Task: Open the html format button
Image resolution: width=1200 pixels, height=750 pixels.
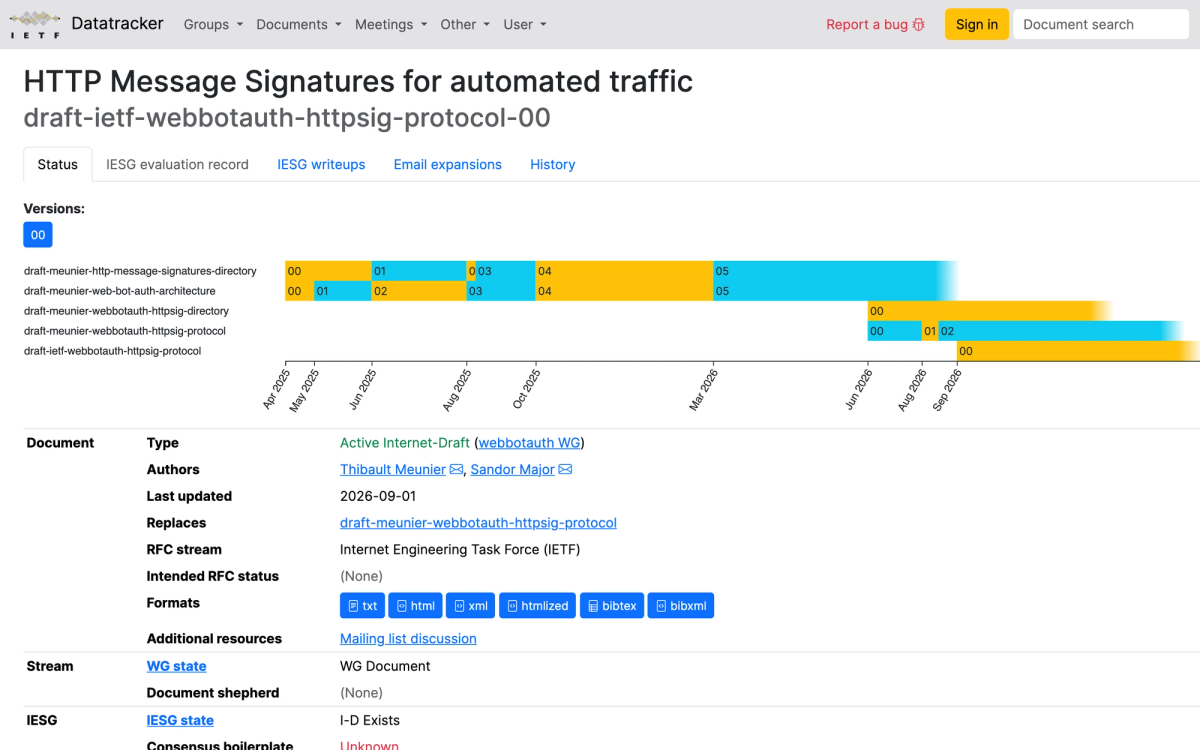Action: coord(414,606)
